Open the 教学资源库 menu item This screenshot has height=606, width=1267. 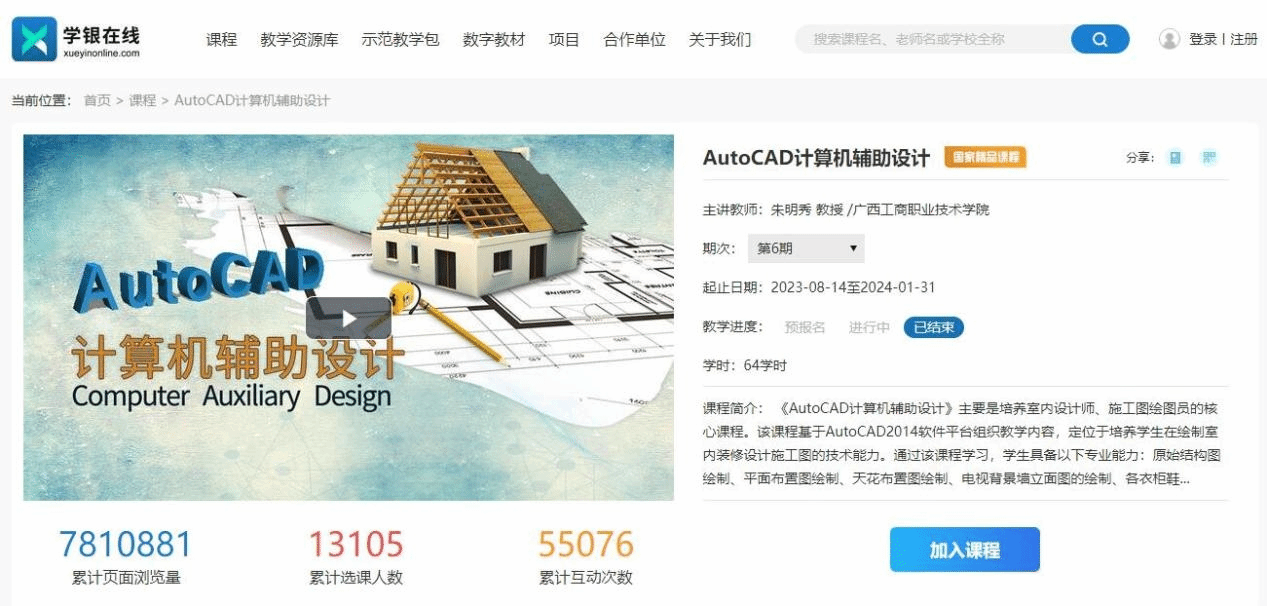pyautogui.click(x=299, y=39)
